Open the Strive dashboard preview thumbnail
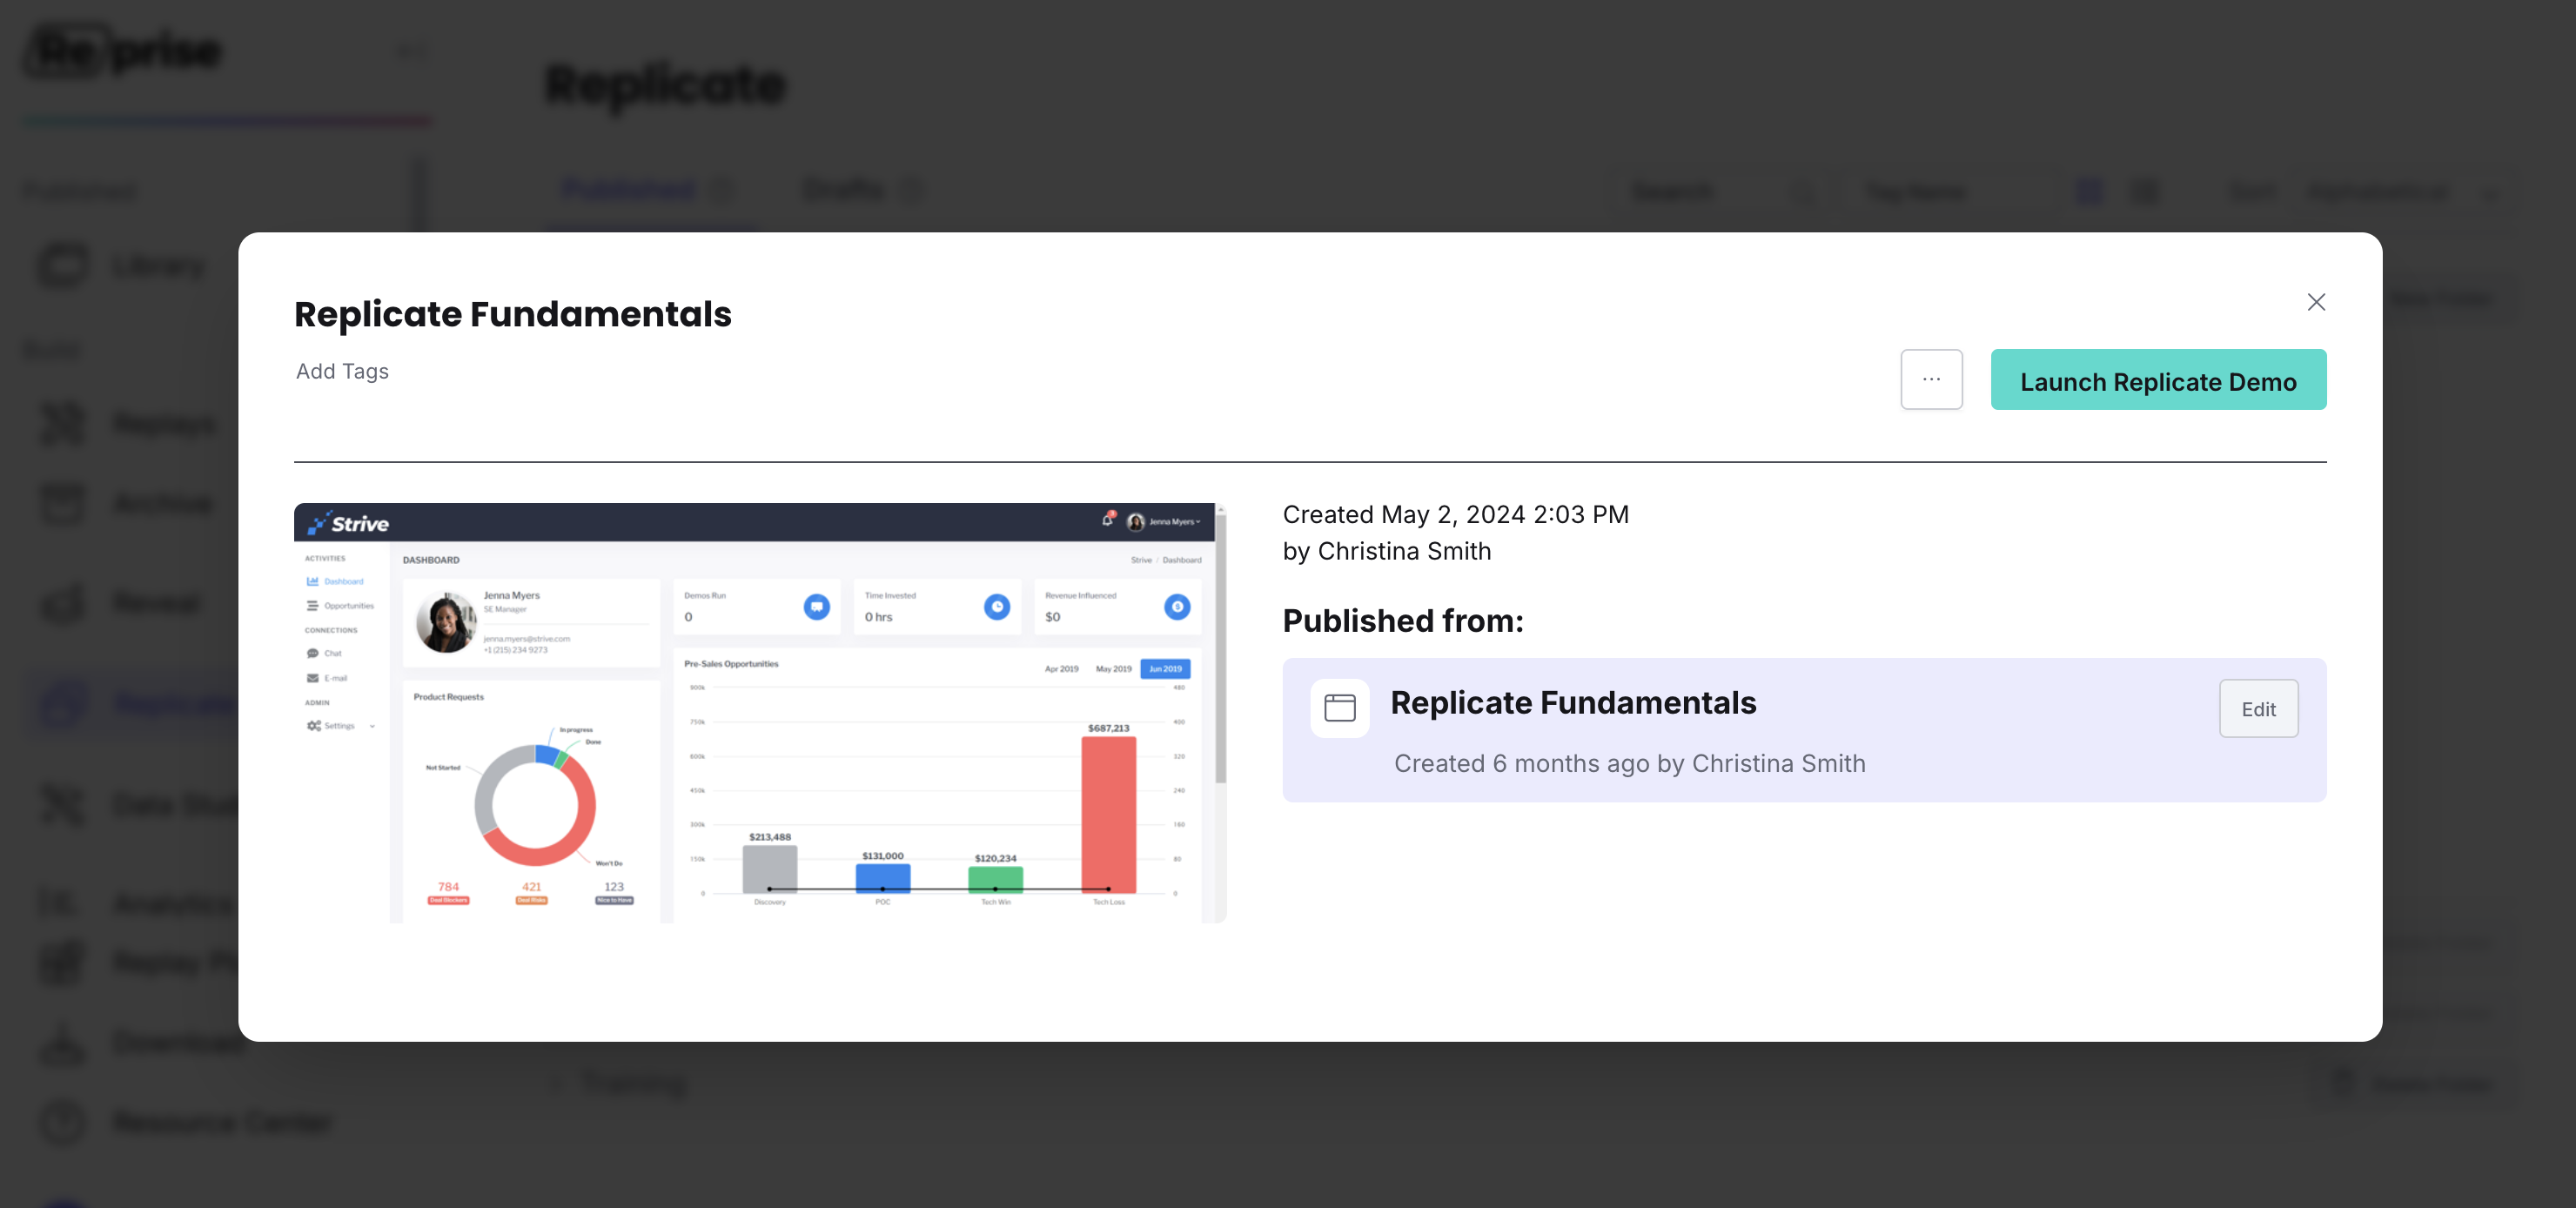 coord(760,713)
